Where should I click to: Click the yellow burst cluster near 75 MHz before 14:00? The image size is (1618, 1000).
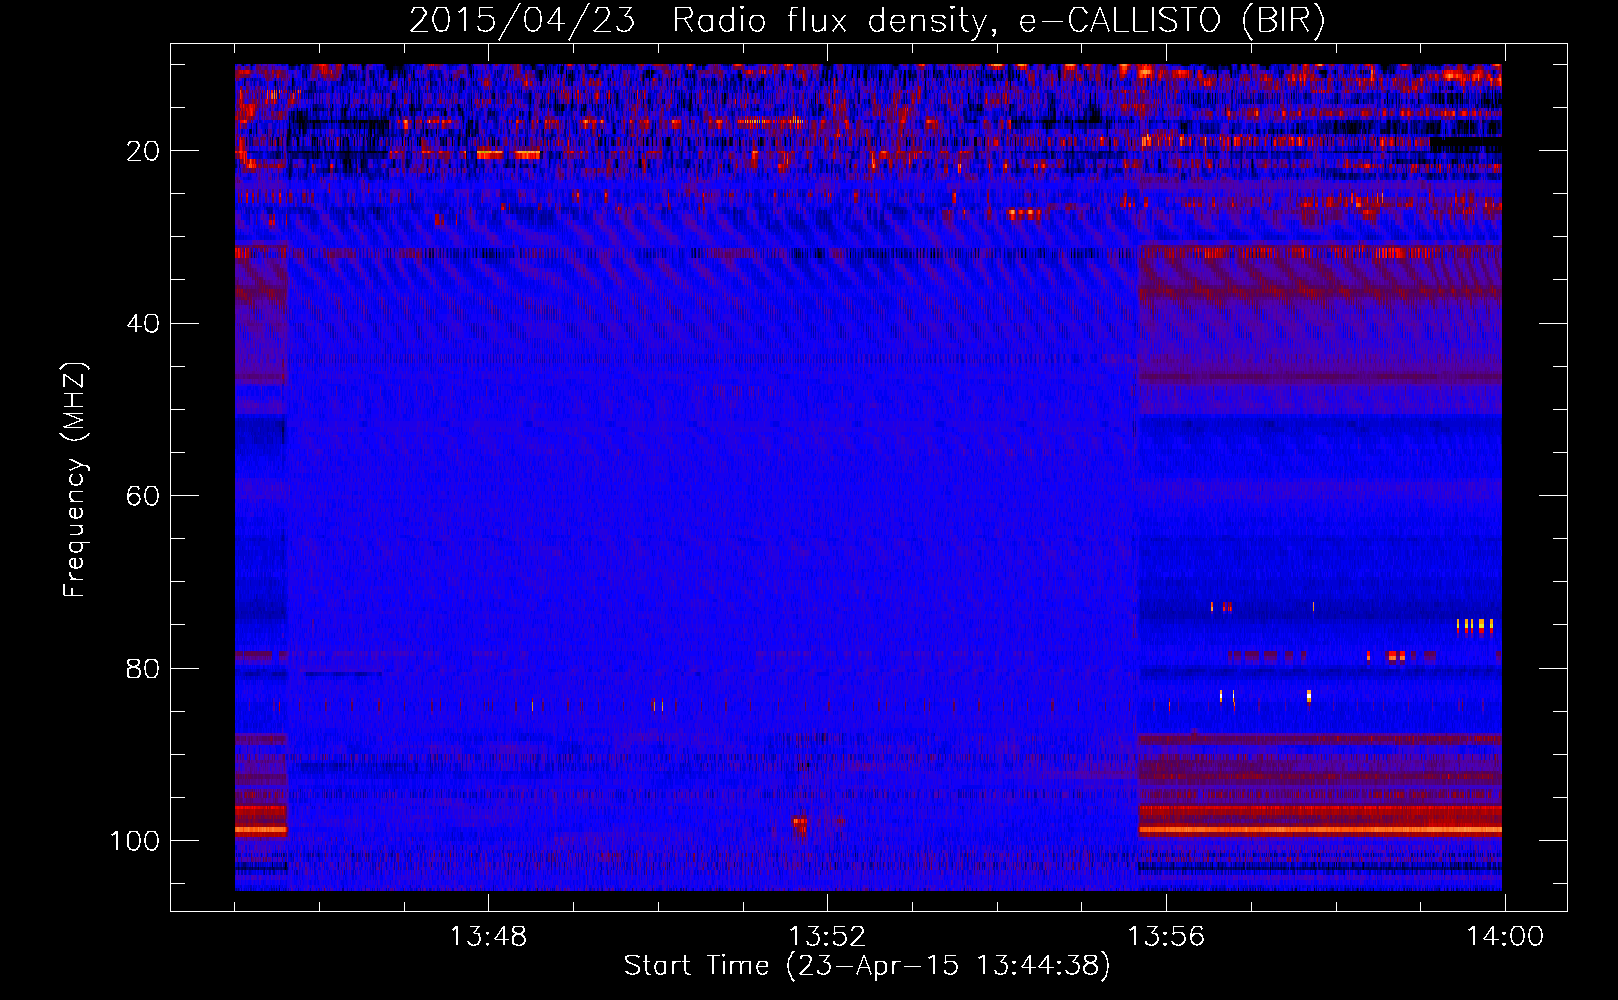tap(1475, 625)
